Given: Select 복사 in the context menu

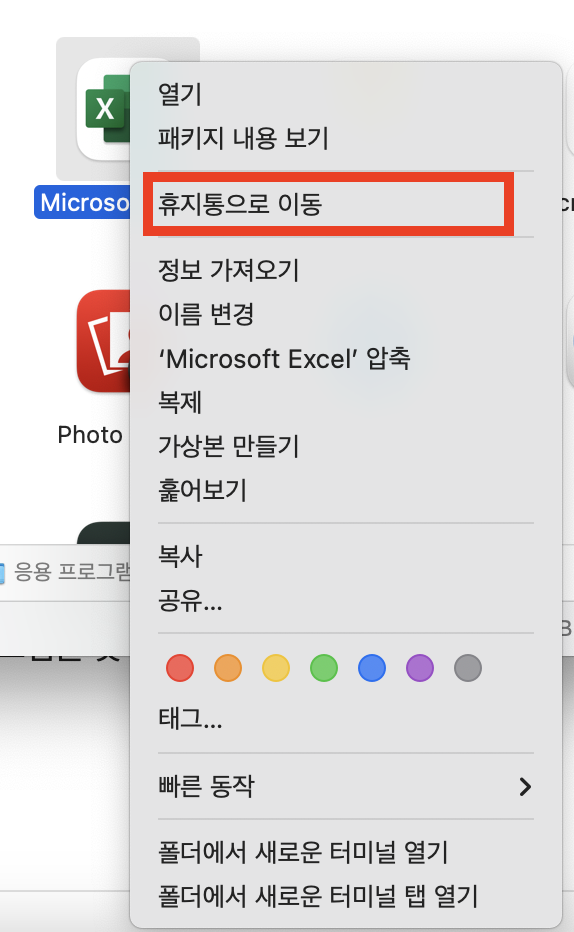Looking at the screenshot, I should tap(180, 556).
